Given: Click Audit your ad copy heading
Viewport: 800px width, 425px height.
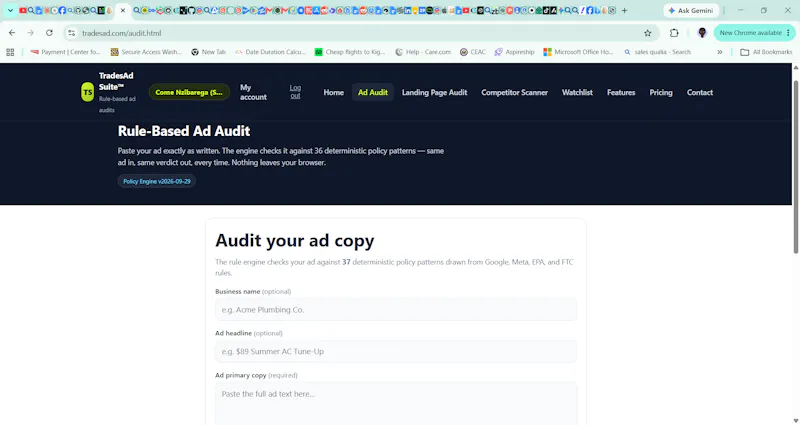Looking at the screenshot, I should point(295,240).
